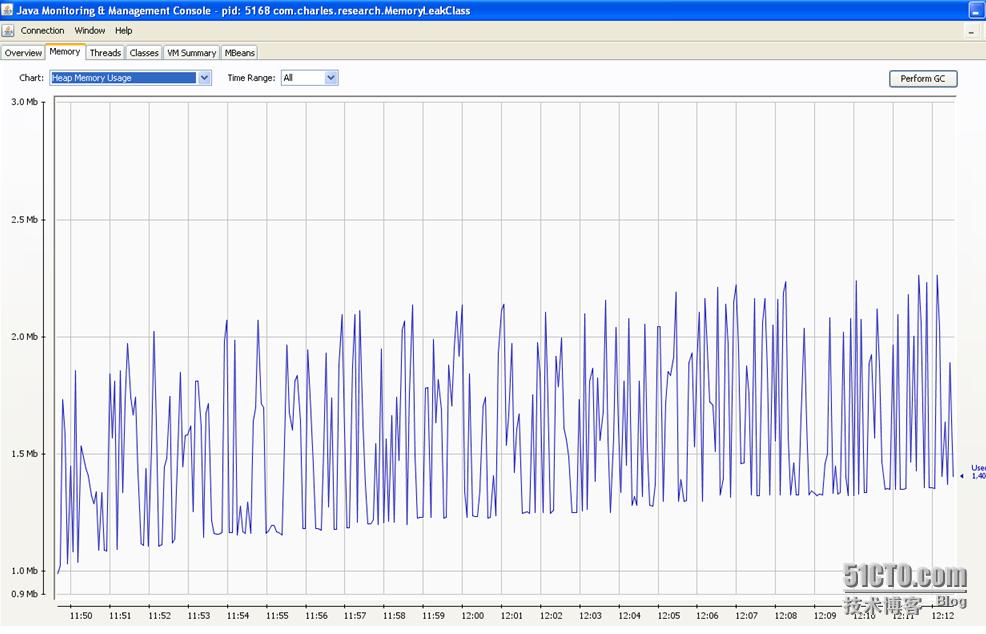
Task: Open the Connection menu
Action: coord(42,30)
